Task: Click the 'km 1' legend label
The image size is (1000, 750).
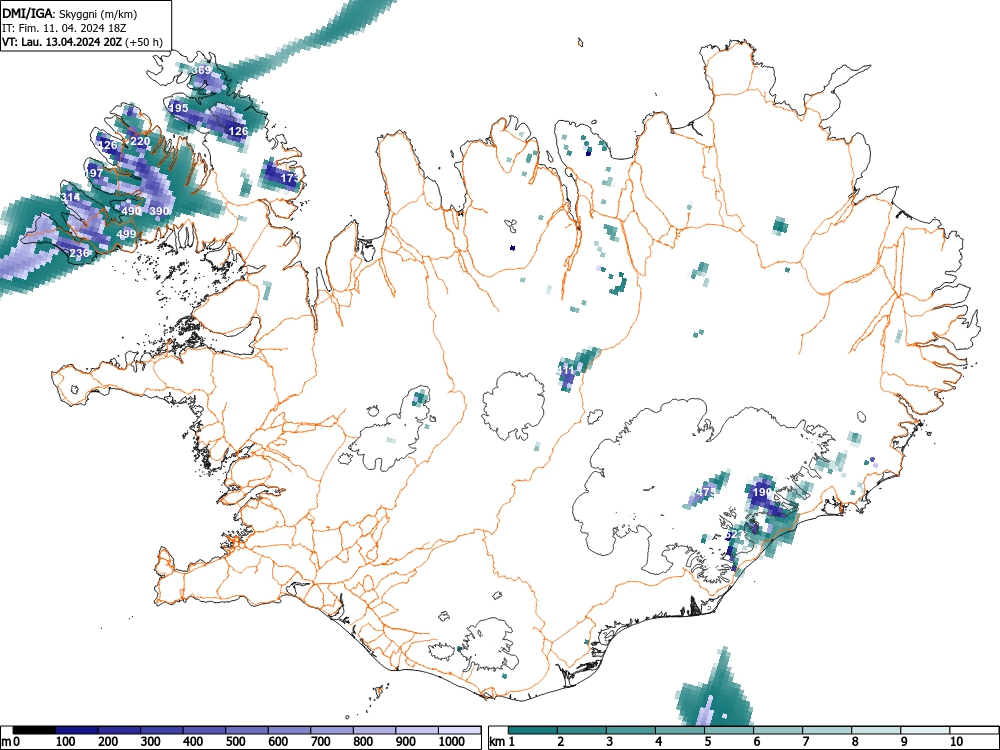Action: 502,742
